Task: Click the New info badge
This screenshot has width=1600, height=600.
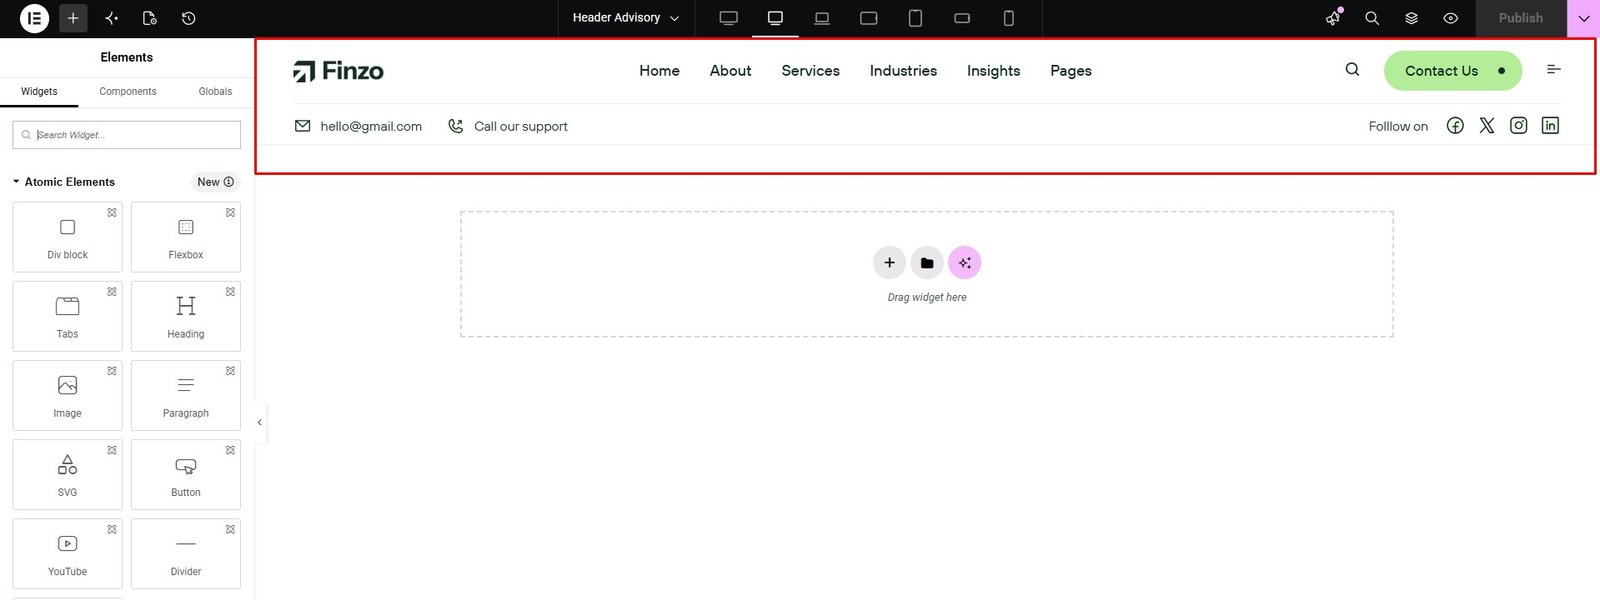Action: click(215, 182)
